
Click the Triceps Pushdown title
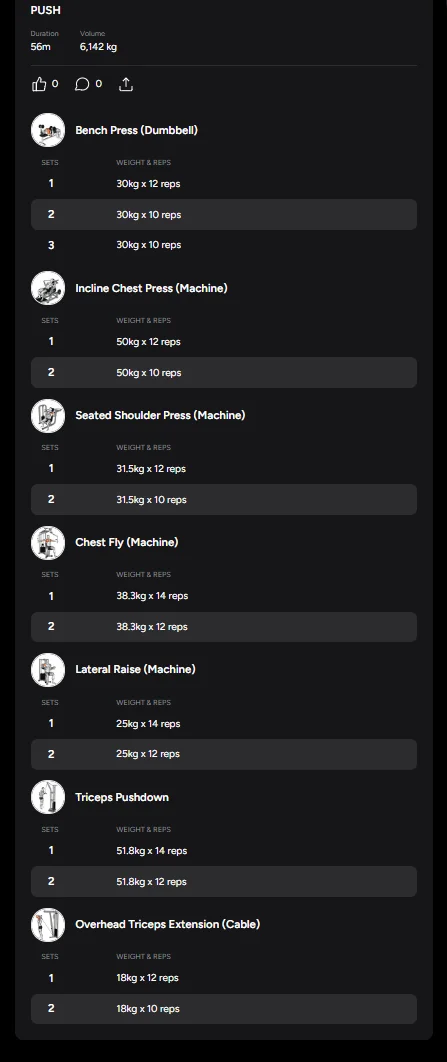[122, 797]
